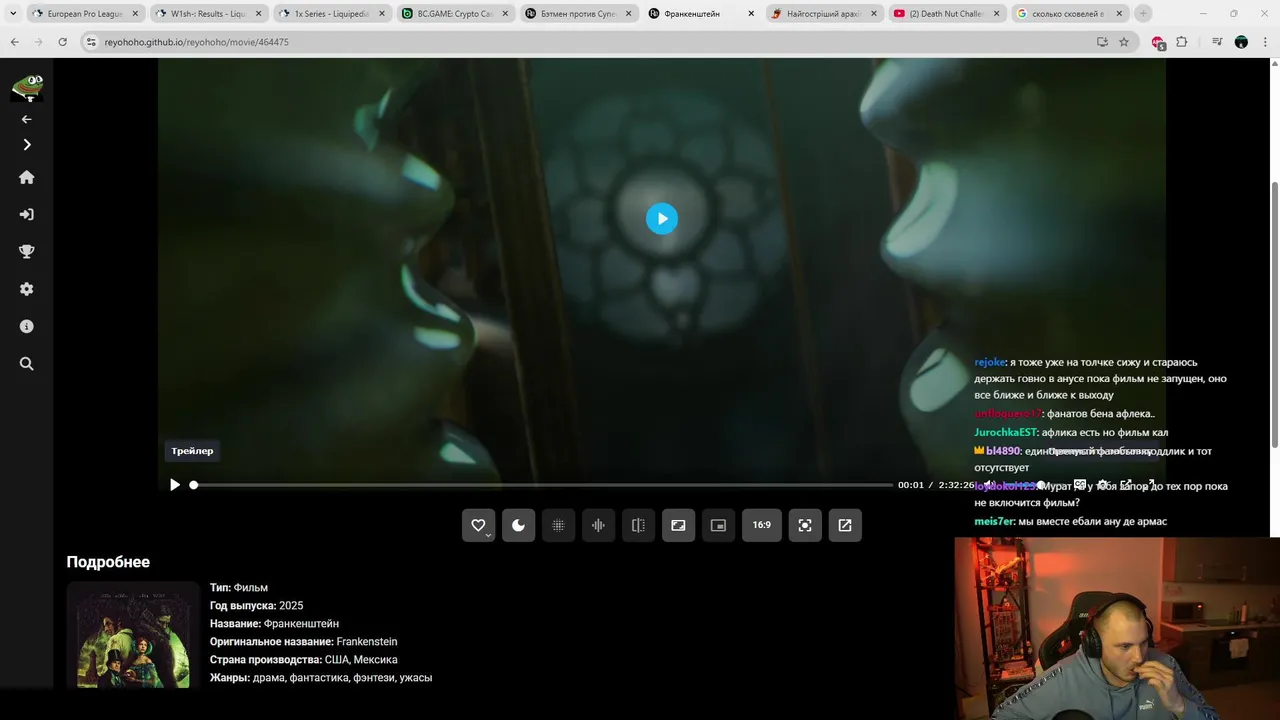Open sidebar settings gear
1280x720 pixels.
27,289
